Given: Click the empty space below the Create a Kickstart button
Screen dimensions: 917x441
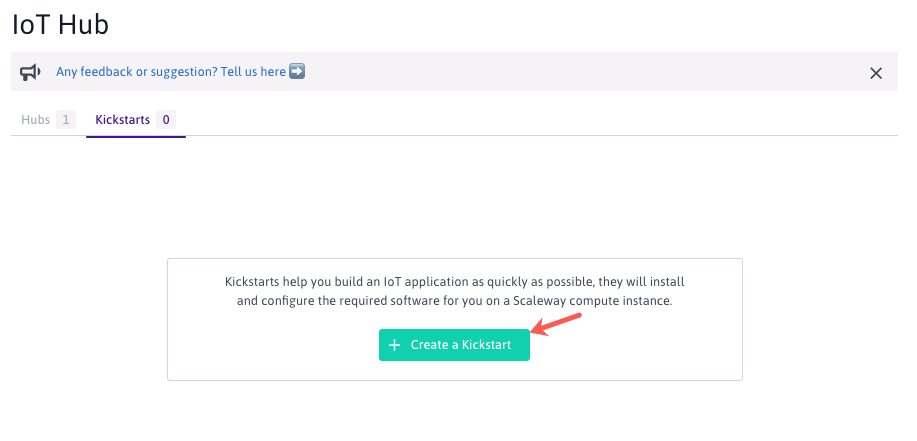Looking at the screenshot, I should click(454, 370).
